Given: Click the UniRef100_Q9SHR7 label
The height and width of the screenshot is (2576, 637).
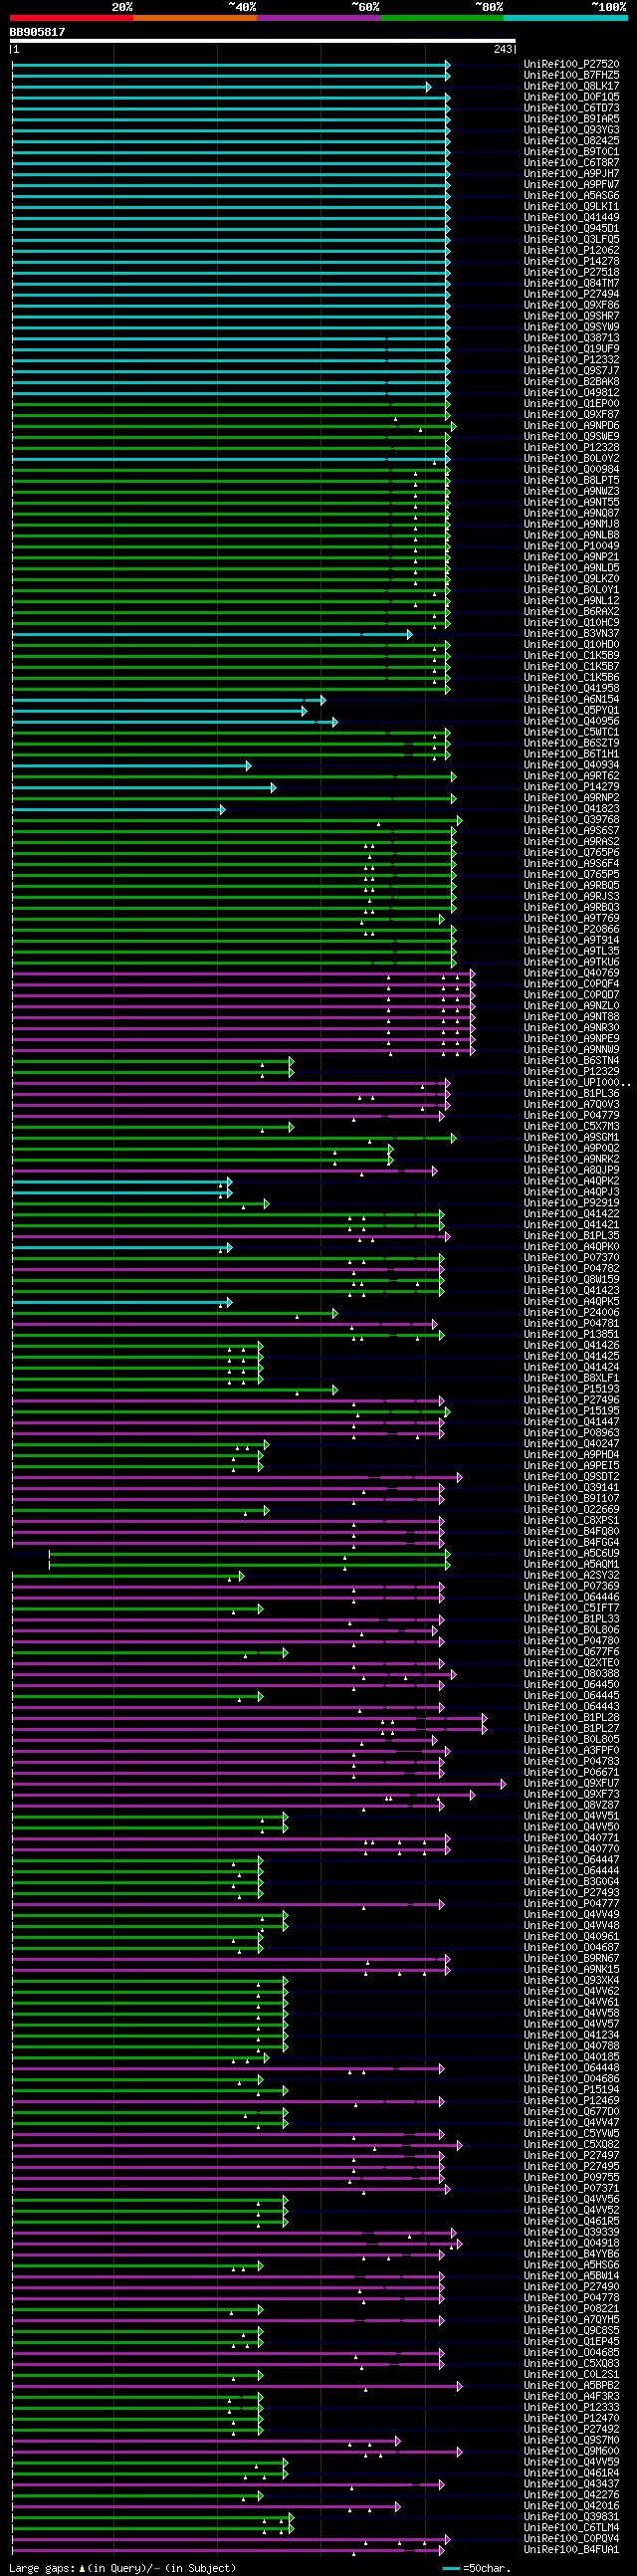Looking at the screenshot, I should [x=571, y=317].
